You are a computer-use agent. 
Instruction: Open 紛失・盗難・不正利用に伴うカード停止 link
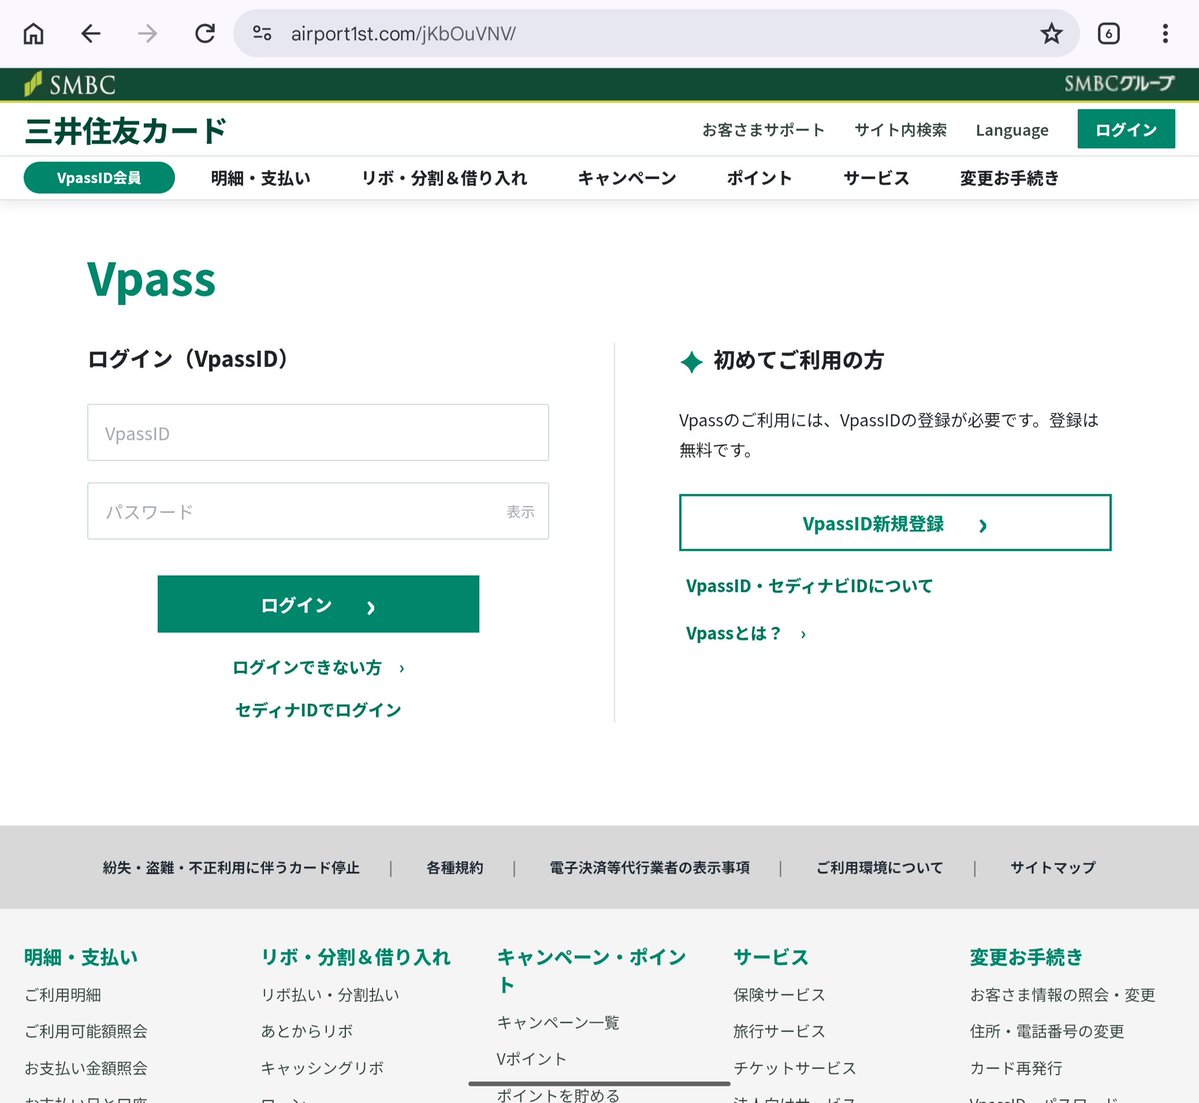[231, 867]
